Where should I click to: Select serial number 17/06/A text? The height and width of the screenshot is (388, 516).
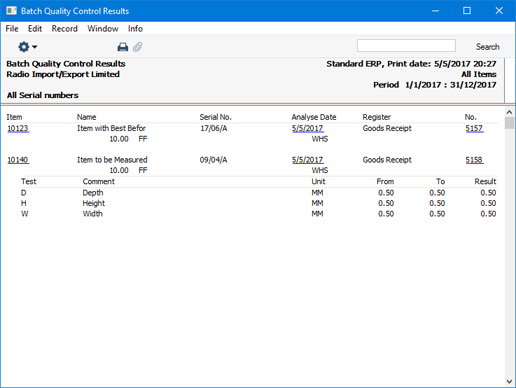[x=214, y=128]
